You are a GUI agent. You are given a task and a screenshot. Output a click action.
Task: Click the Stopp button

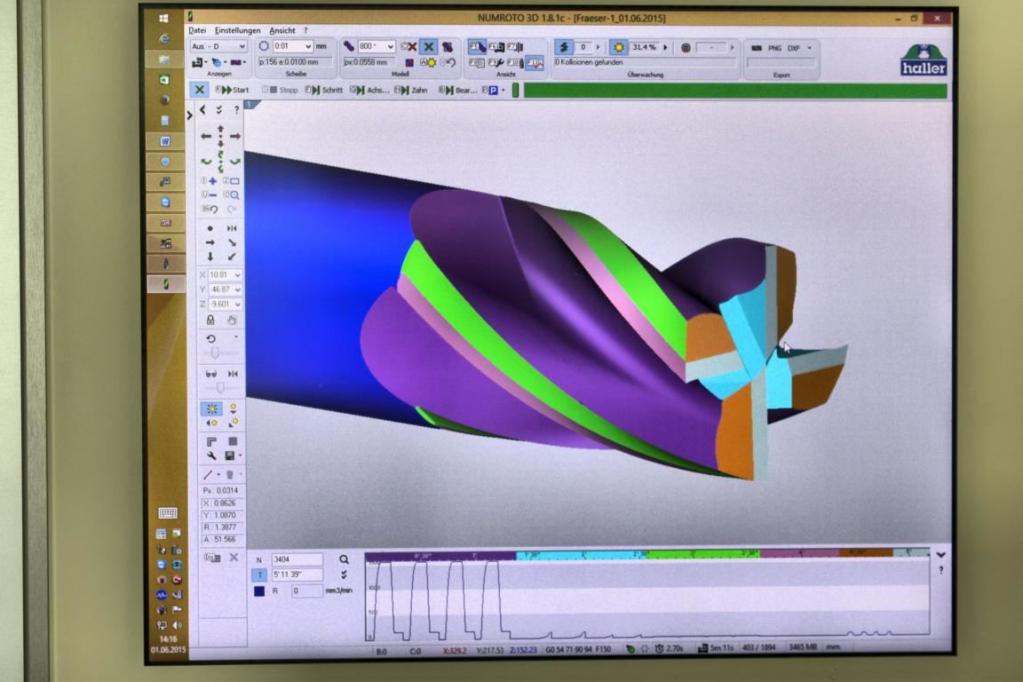(281, 90)
